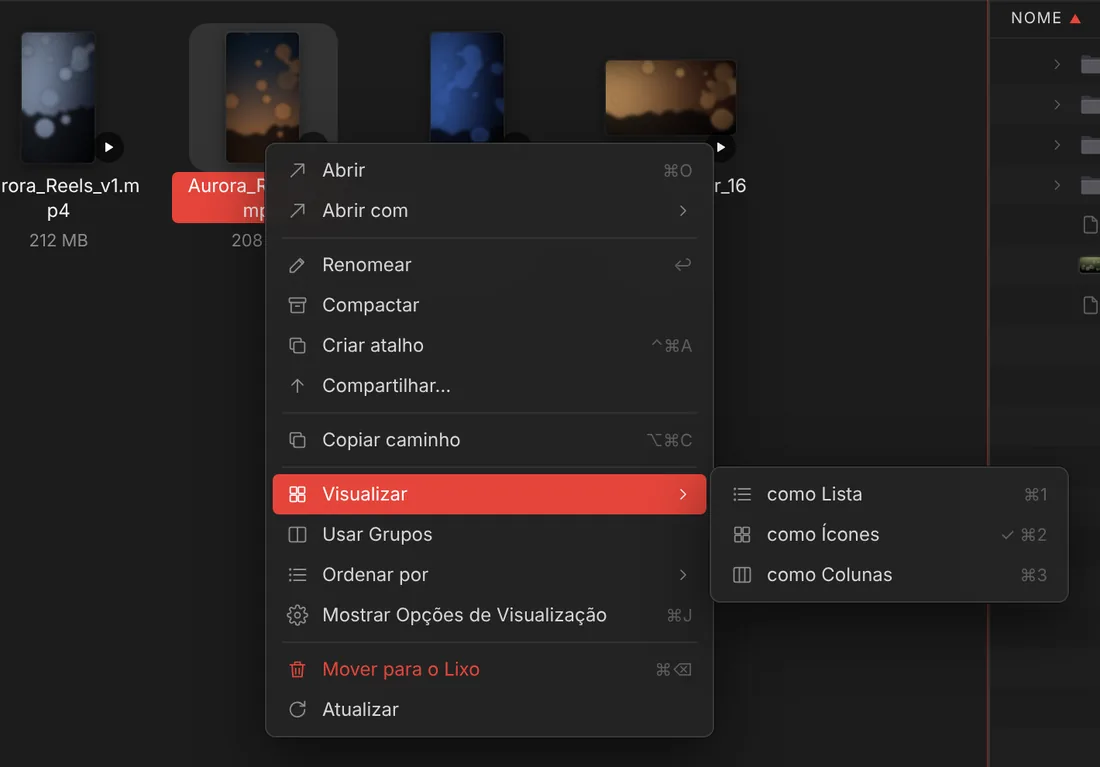The height and width of the screenshot is (767, 1100).
Task: Select Mover para o Lixo
Action: (490, 669)
